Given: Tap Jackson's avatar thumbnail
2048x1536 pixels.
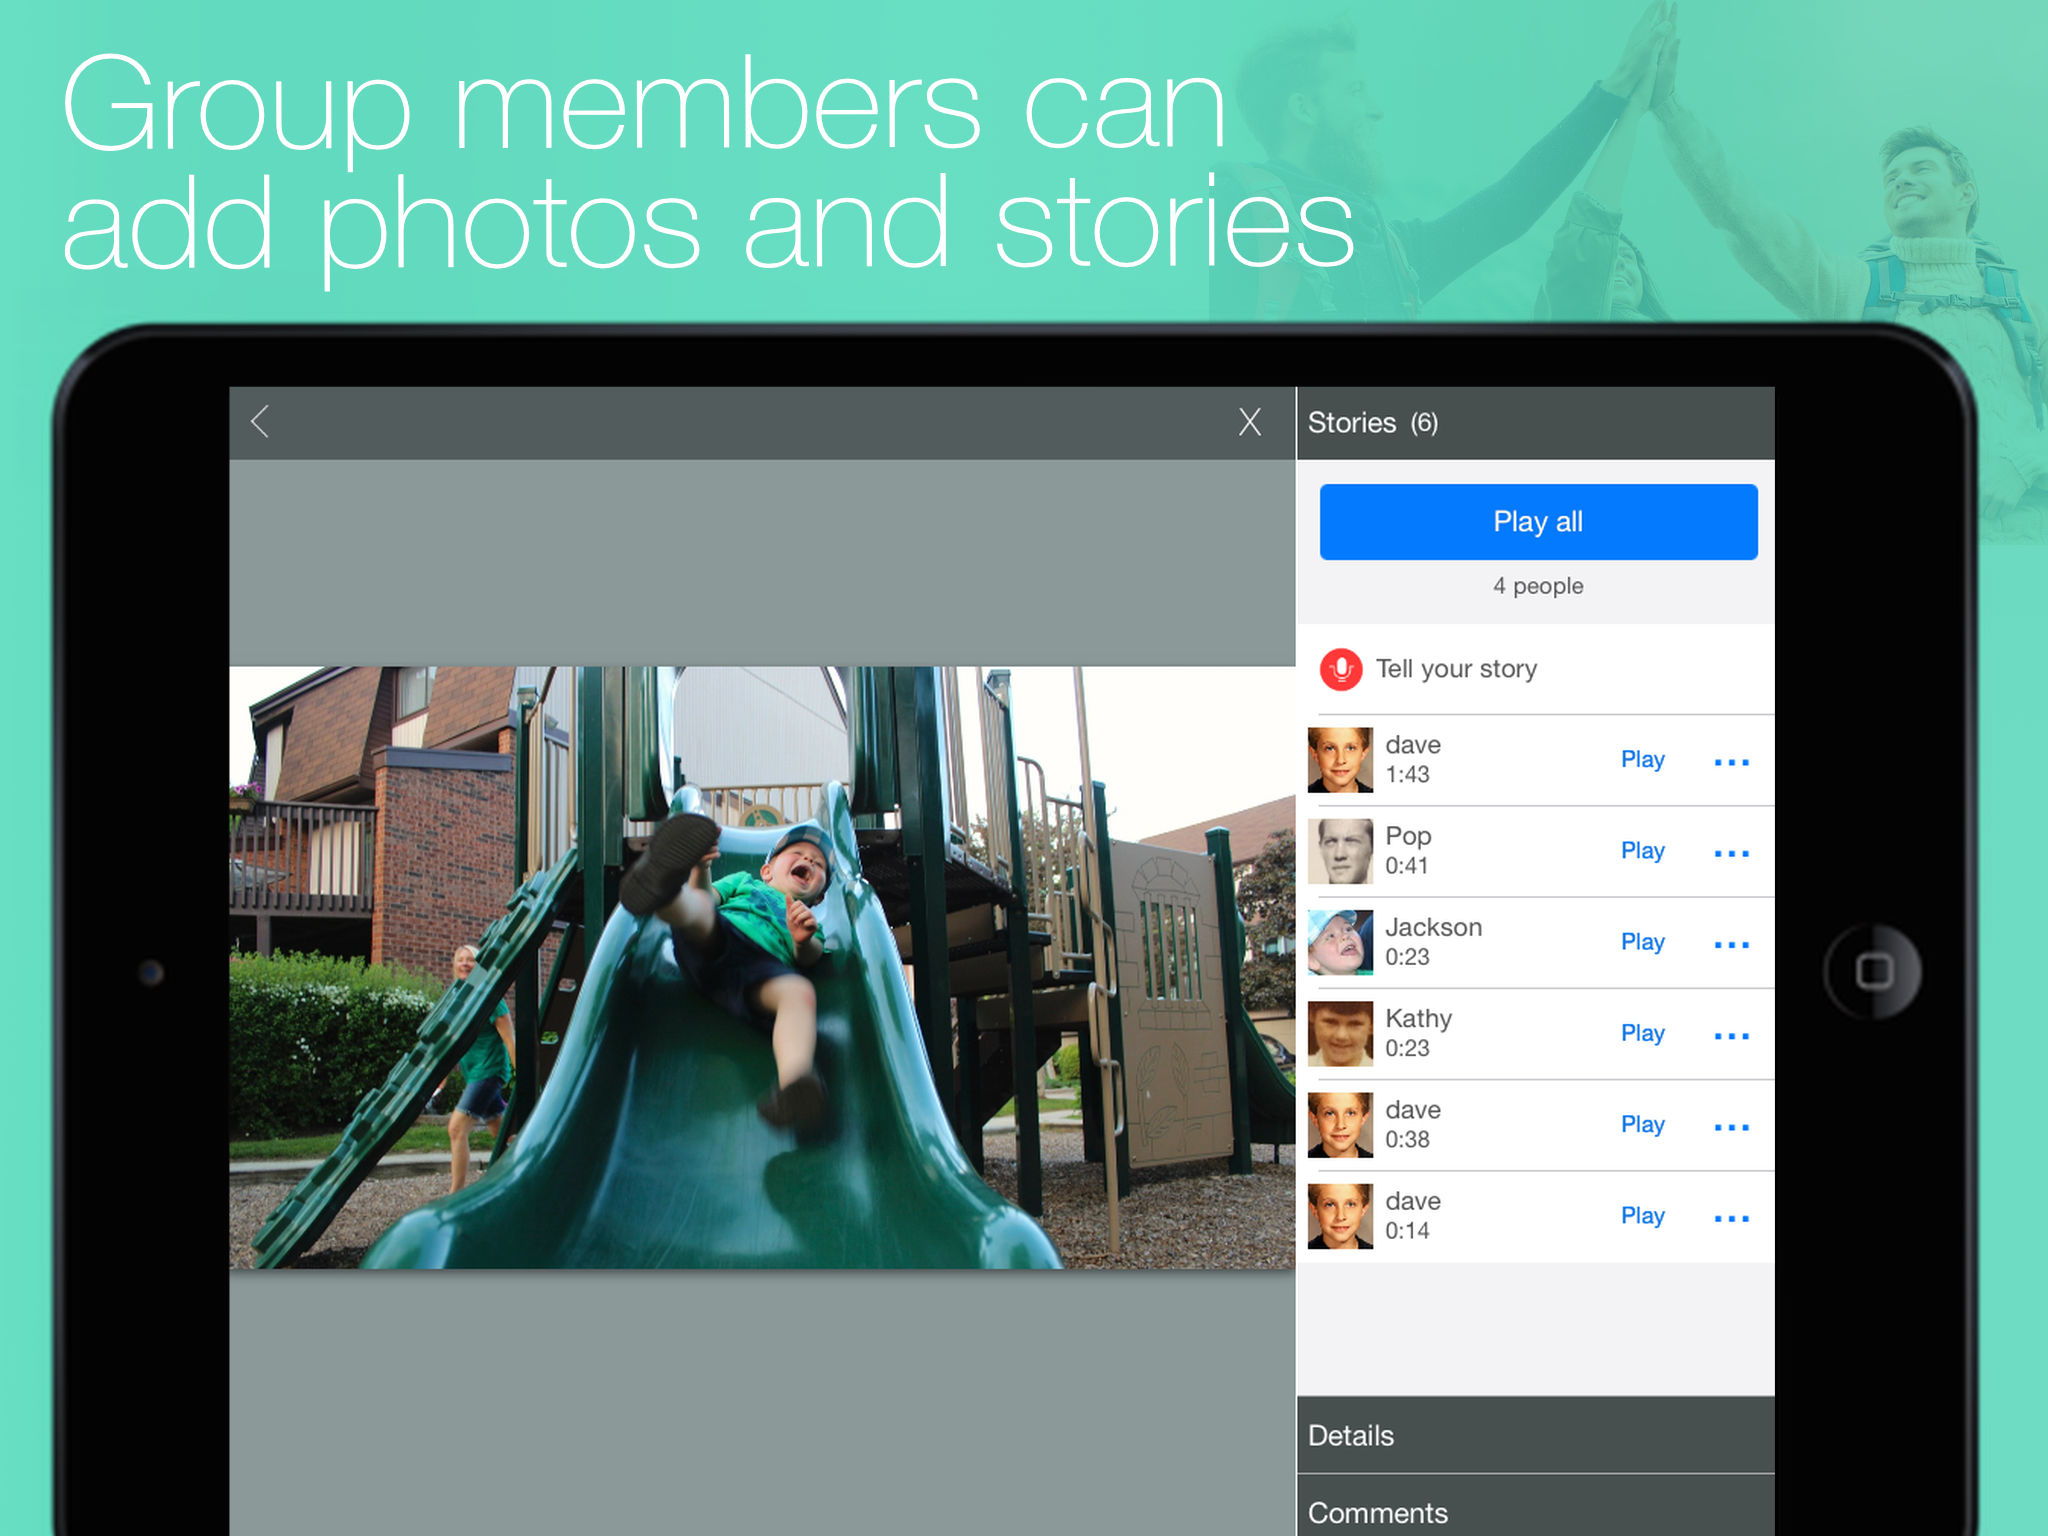Looking at the screenshot, I should pyautogui.click(x=1340, y=942).
